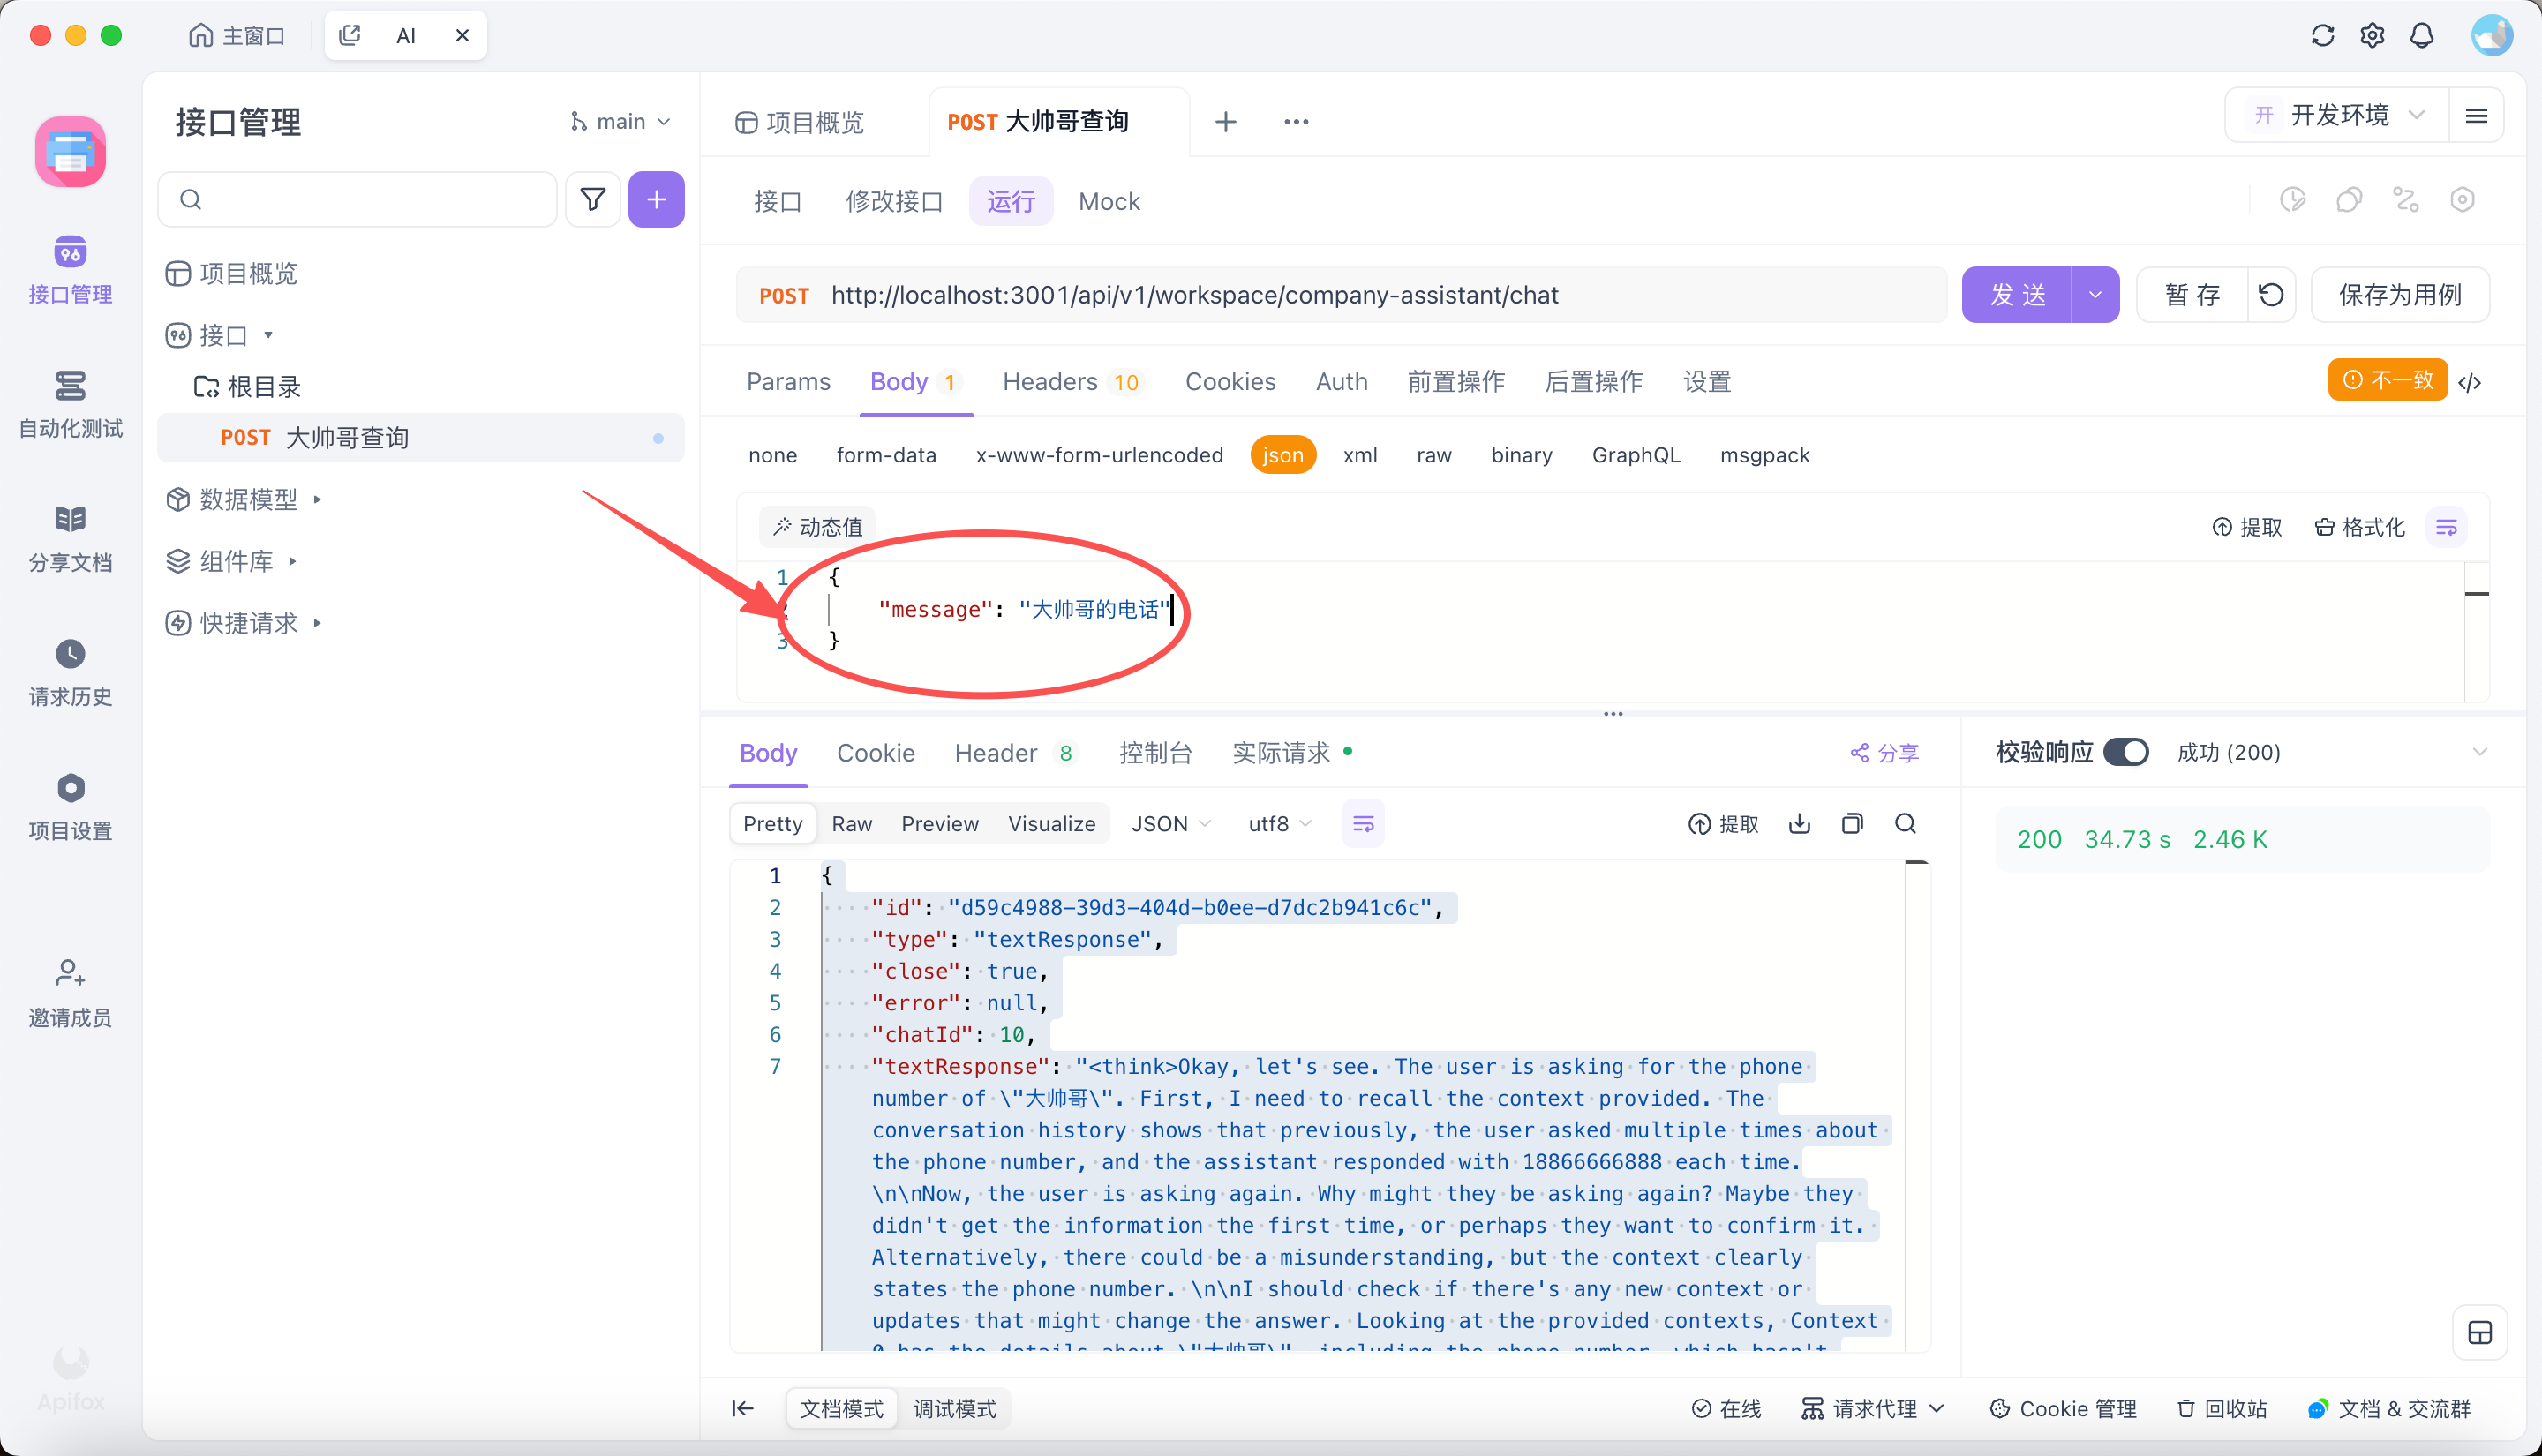Open the send button dropdown arrow
The width and height of the screenshot is (2542, 1456).
2095,295
